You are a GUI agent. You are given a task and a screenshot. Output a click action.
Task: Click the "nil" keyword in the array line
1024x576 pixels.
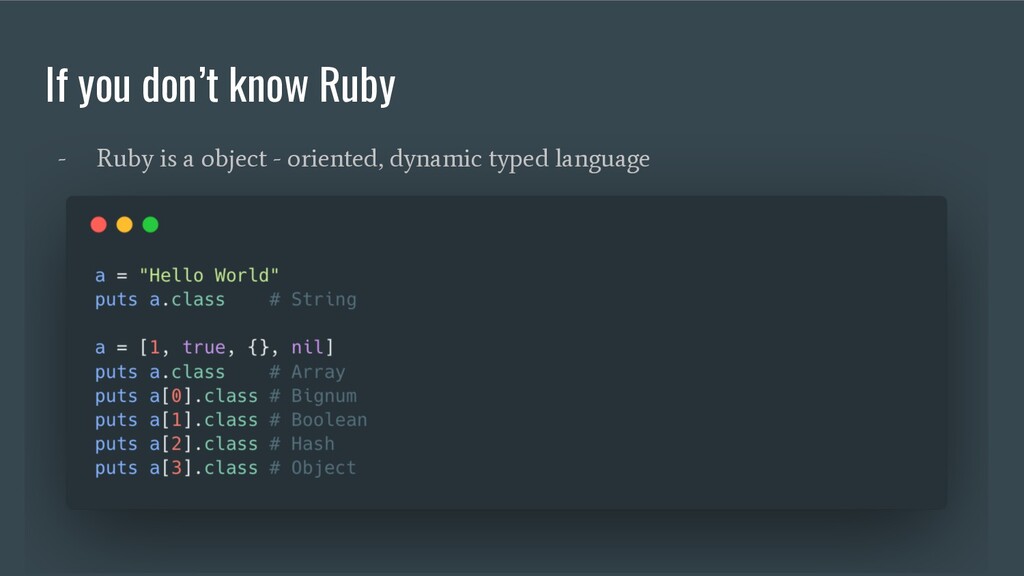[x=307, y=347]
